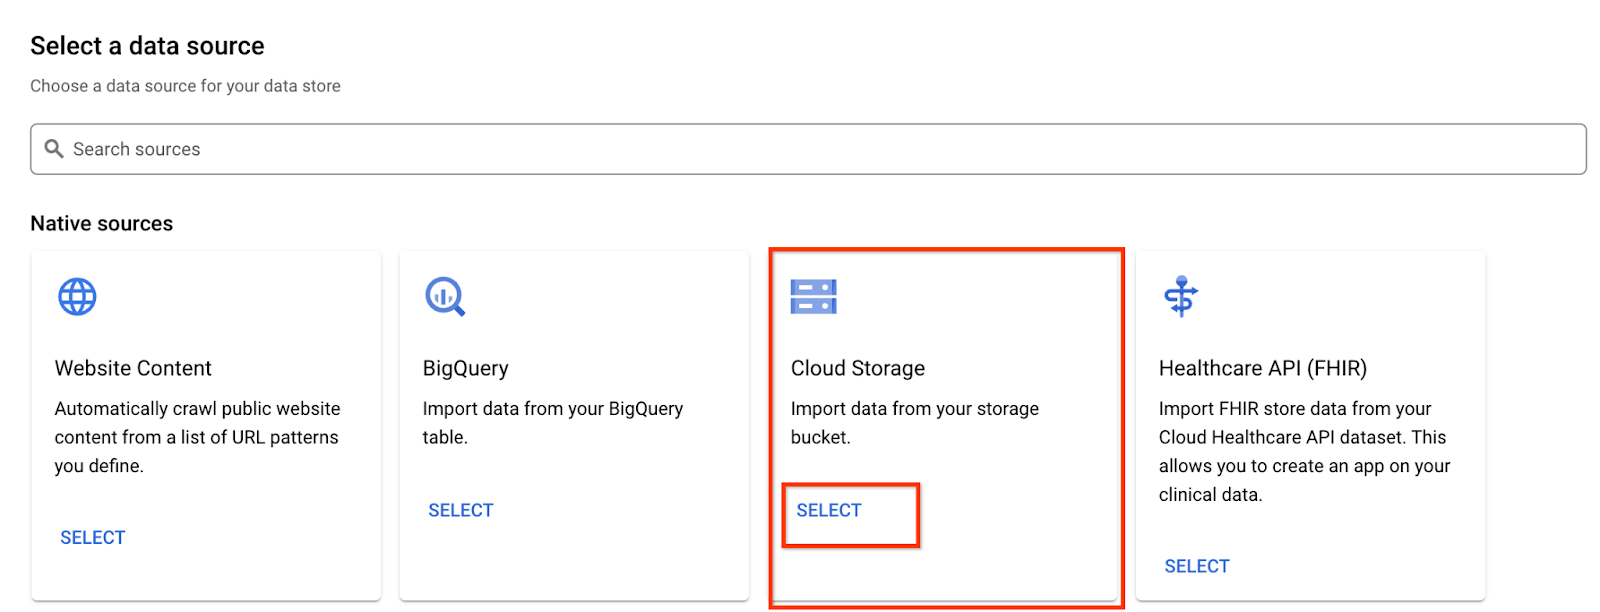
Task: Click the Cloud Storage server icon
Action: tap(813, 297)
